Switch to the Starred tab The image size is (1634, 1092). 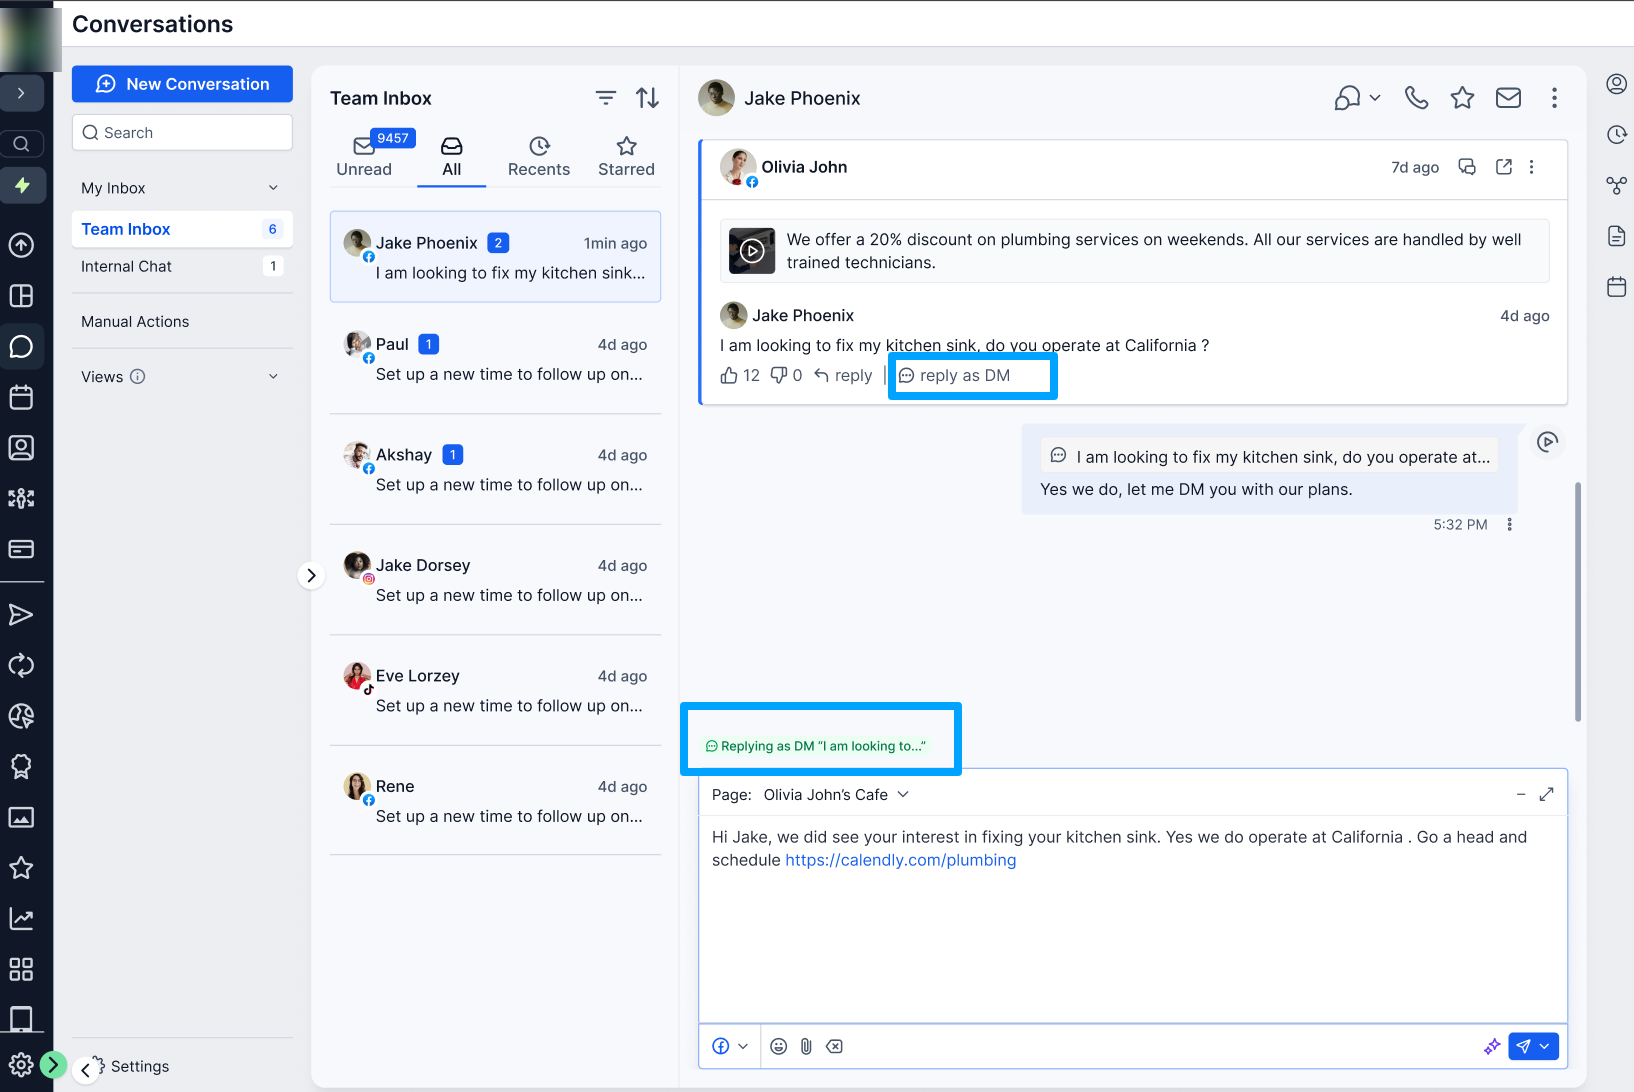tap(626, 157)
